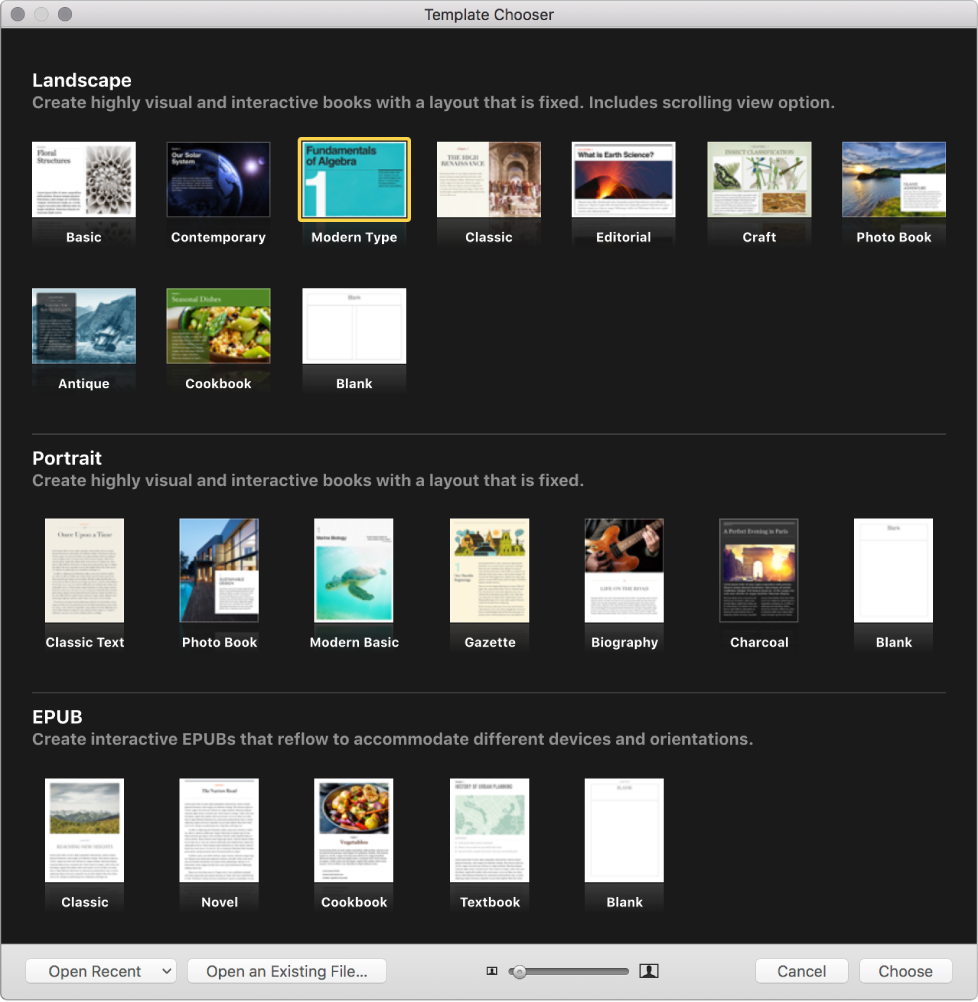Pick the portrait Photo Book template
The height and width of the screenshot is (1002, 978).
point(219,570)
